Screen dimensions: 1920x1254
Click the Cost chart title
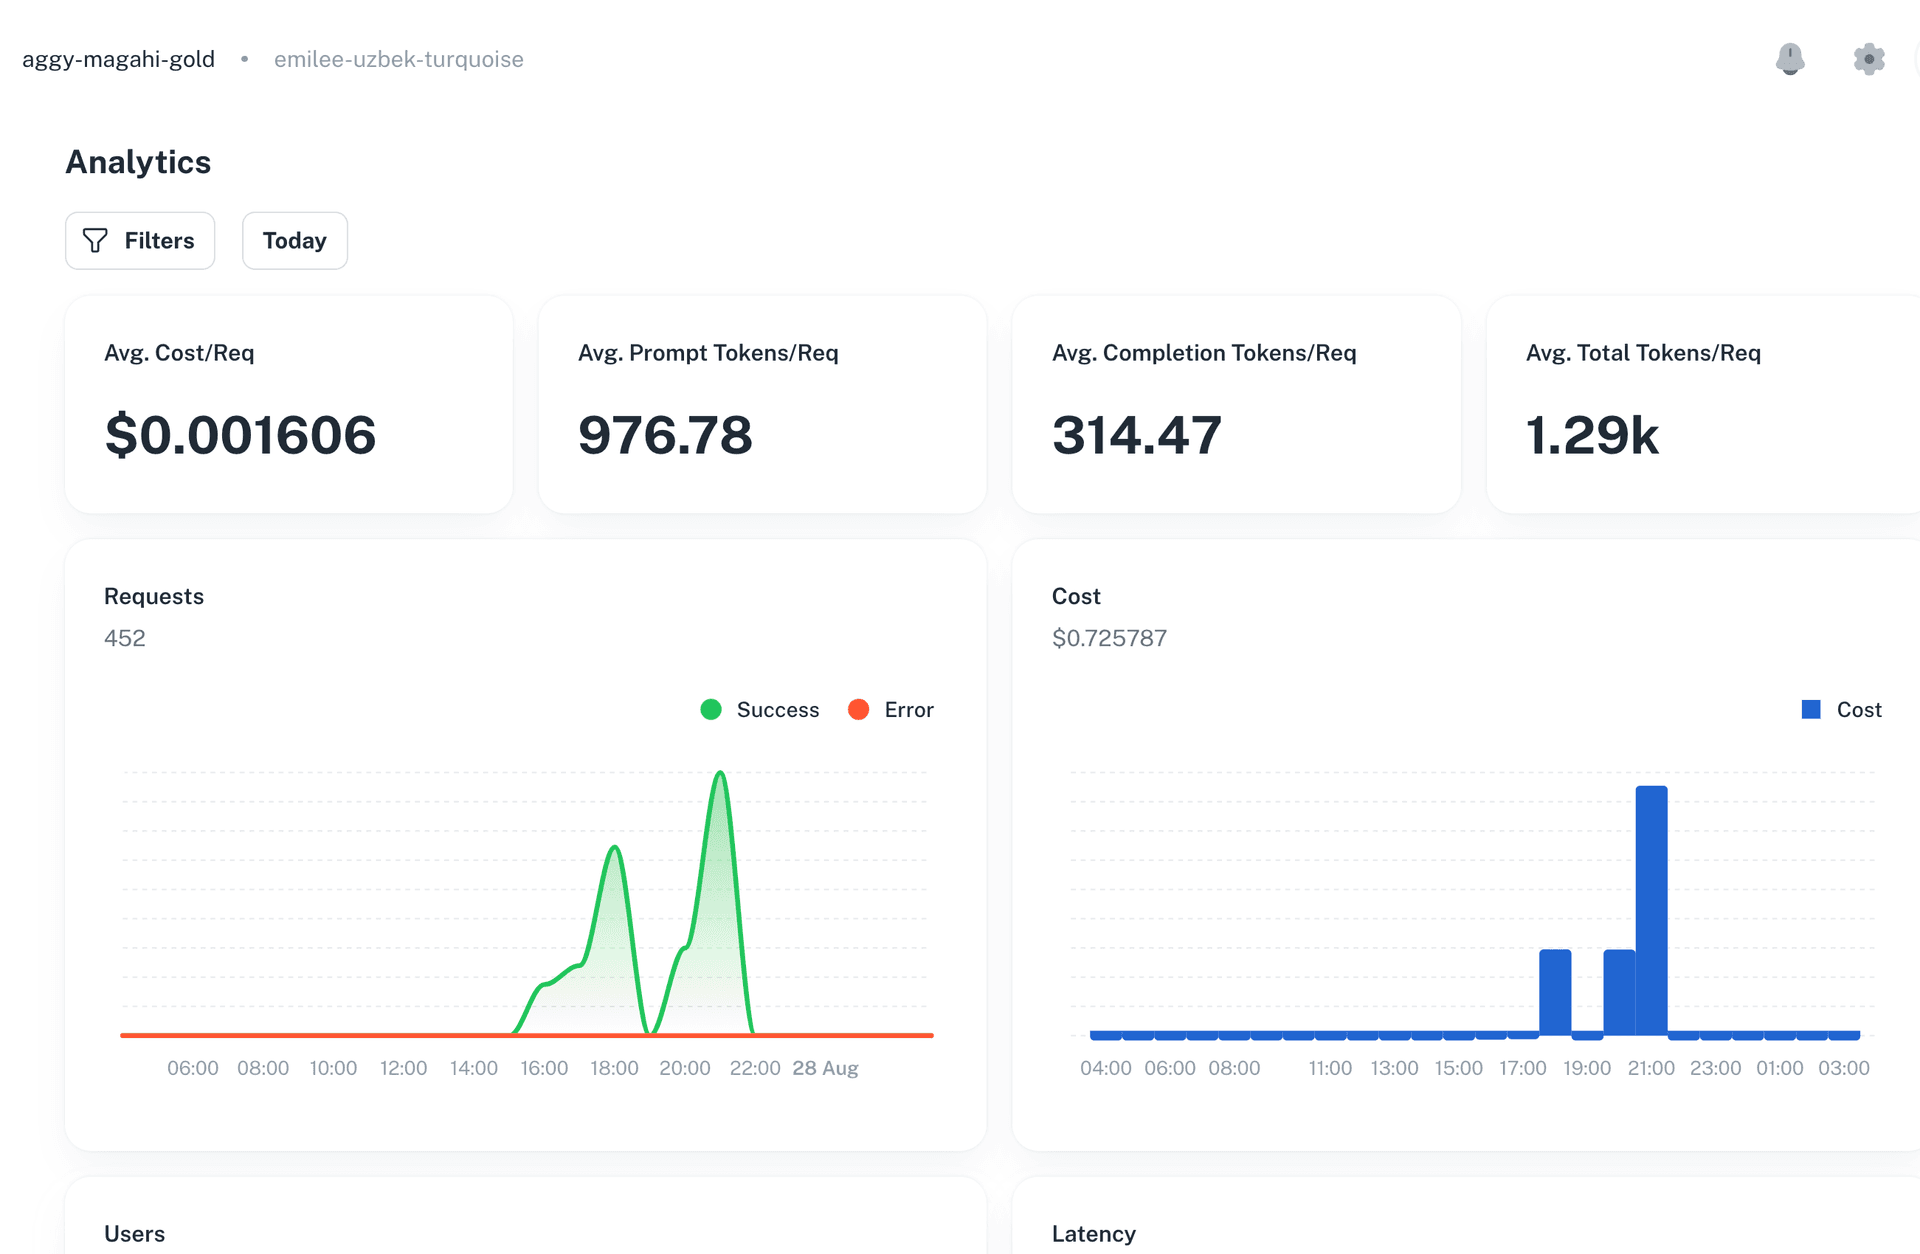[x=1076, y=596]
